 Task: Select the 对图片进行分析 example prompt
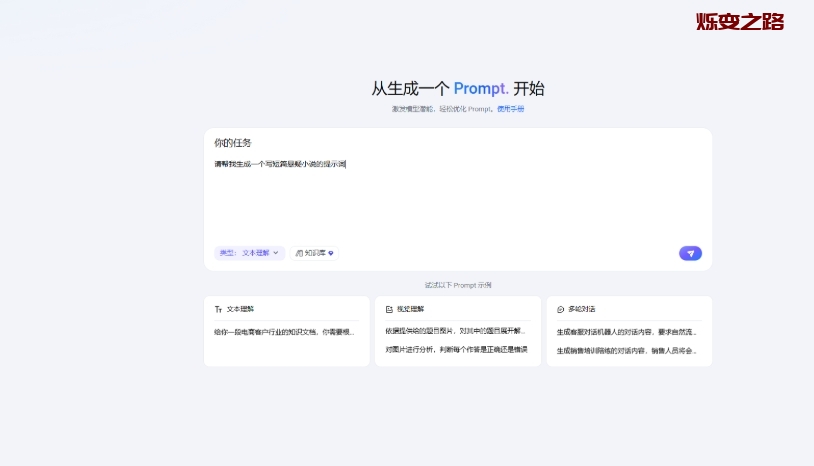(456, 350)
